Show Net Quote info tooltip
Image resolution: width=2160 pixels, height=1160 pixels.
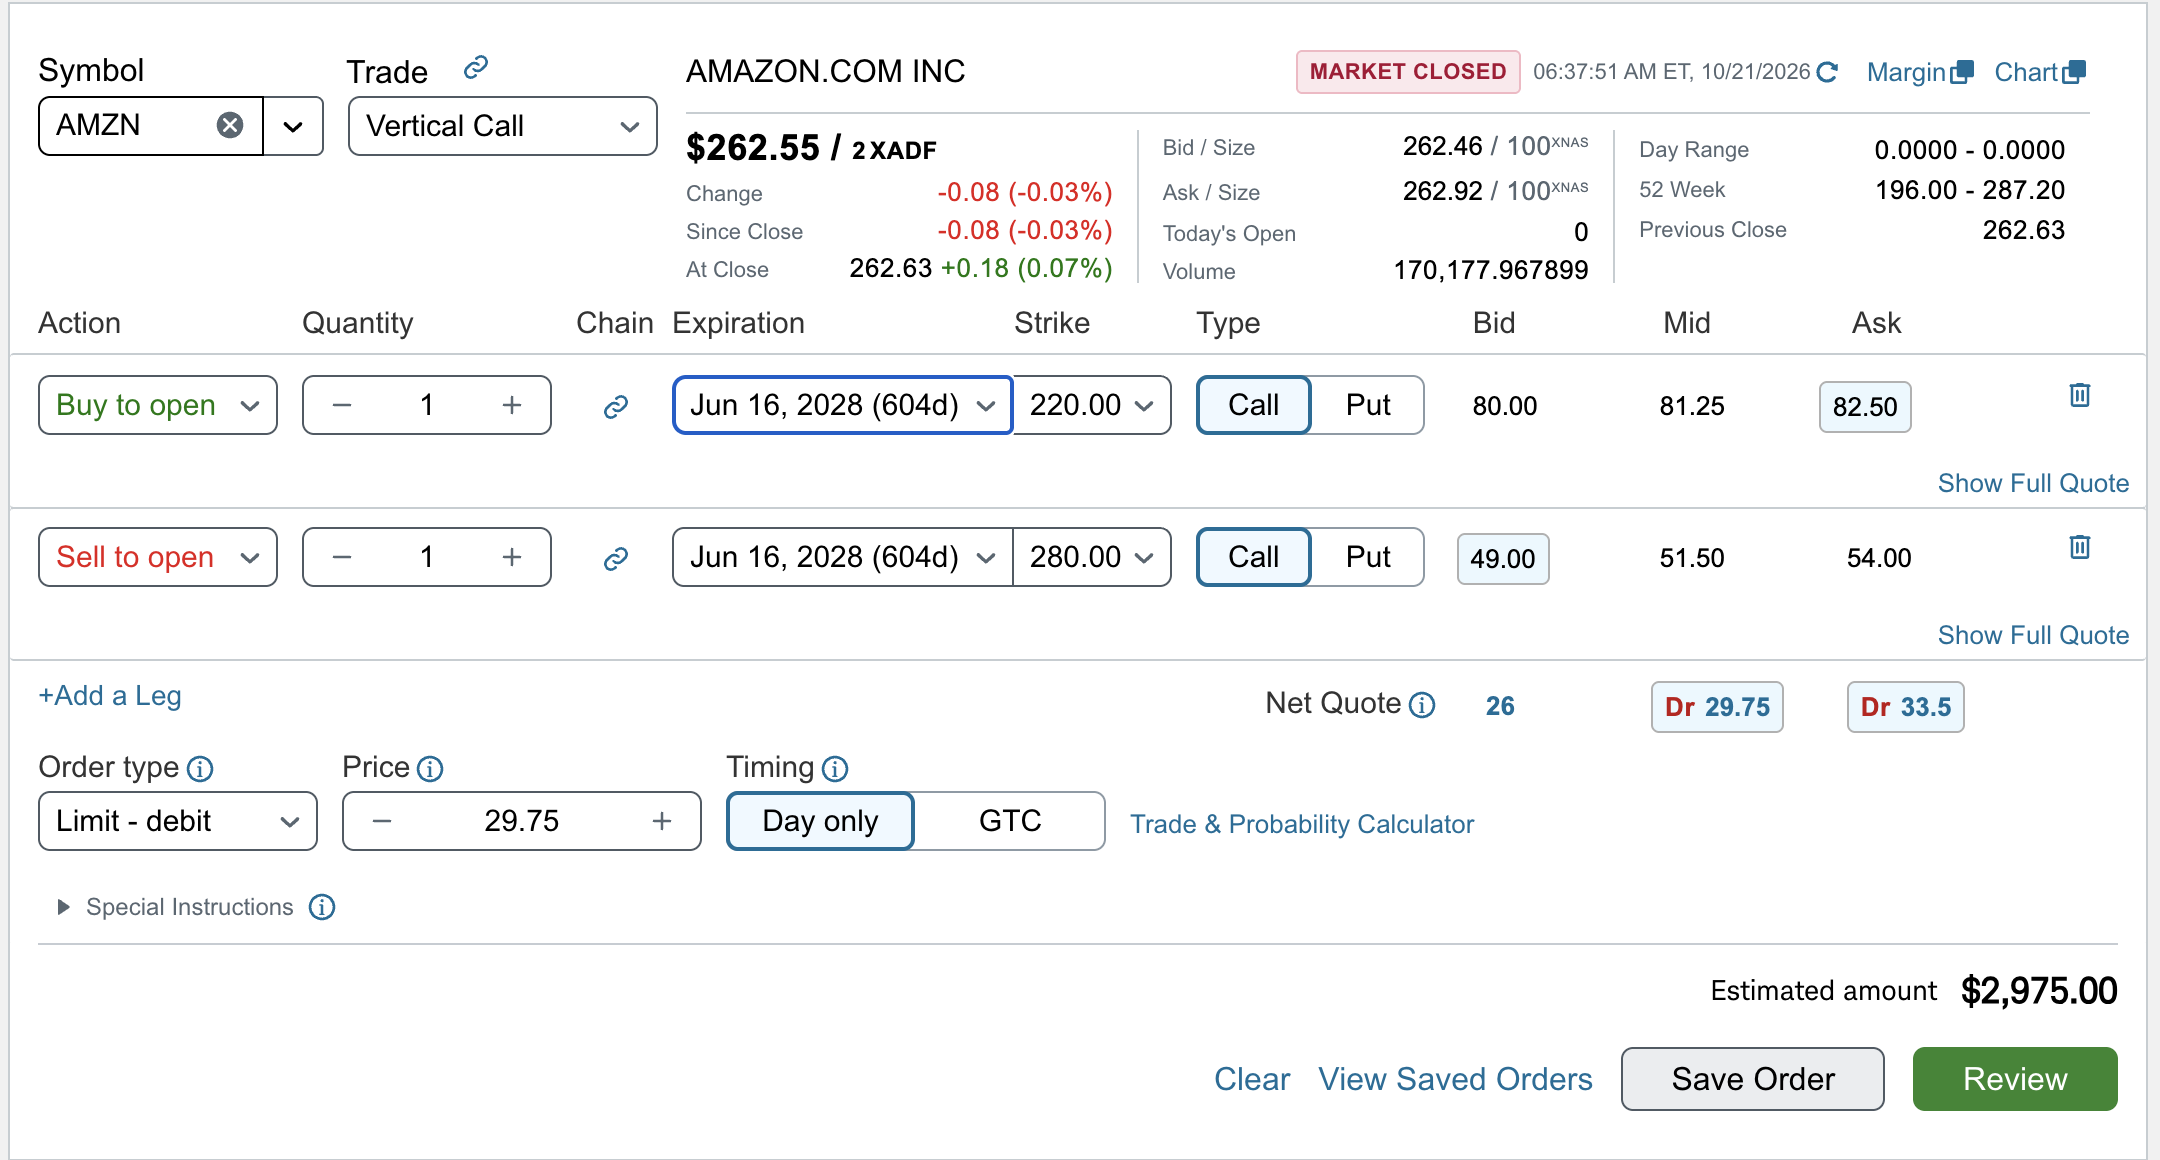click(x=1422, y=705)
